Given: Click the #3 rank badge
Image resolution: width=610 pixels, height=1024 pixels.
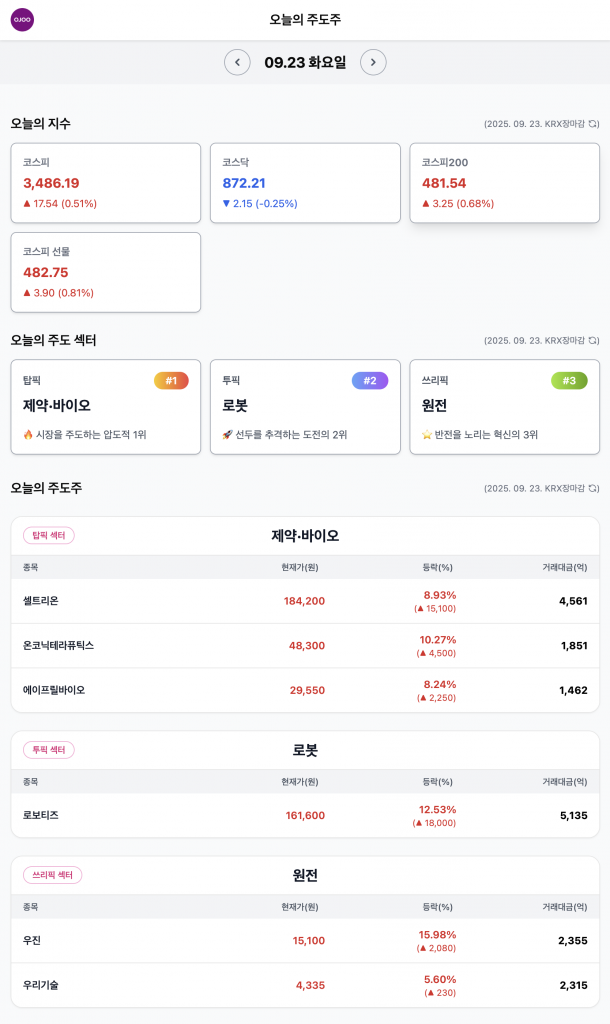Looking at the screenshot, I should (x=569, y=380).
